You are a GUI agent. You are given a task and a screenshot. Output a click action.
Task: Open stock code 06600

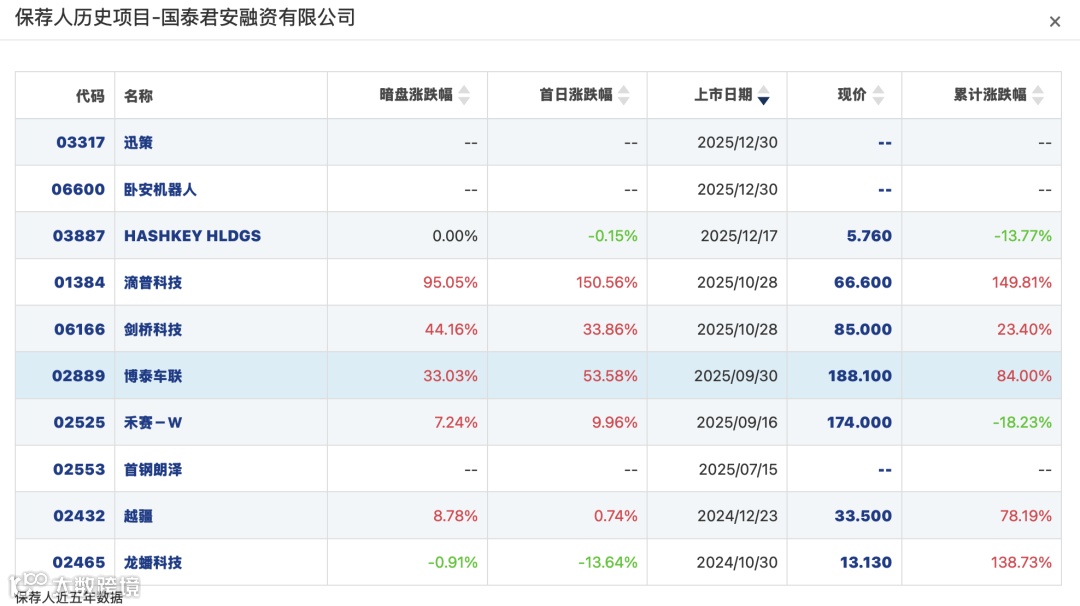pos(79,189)
